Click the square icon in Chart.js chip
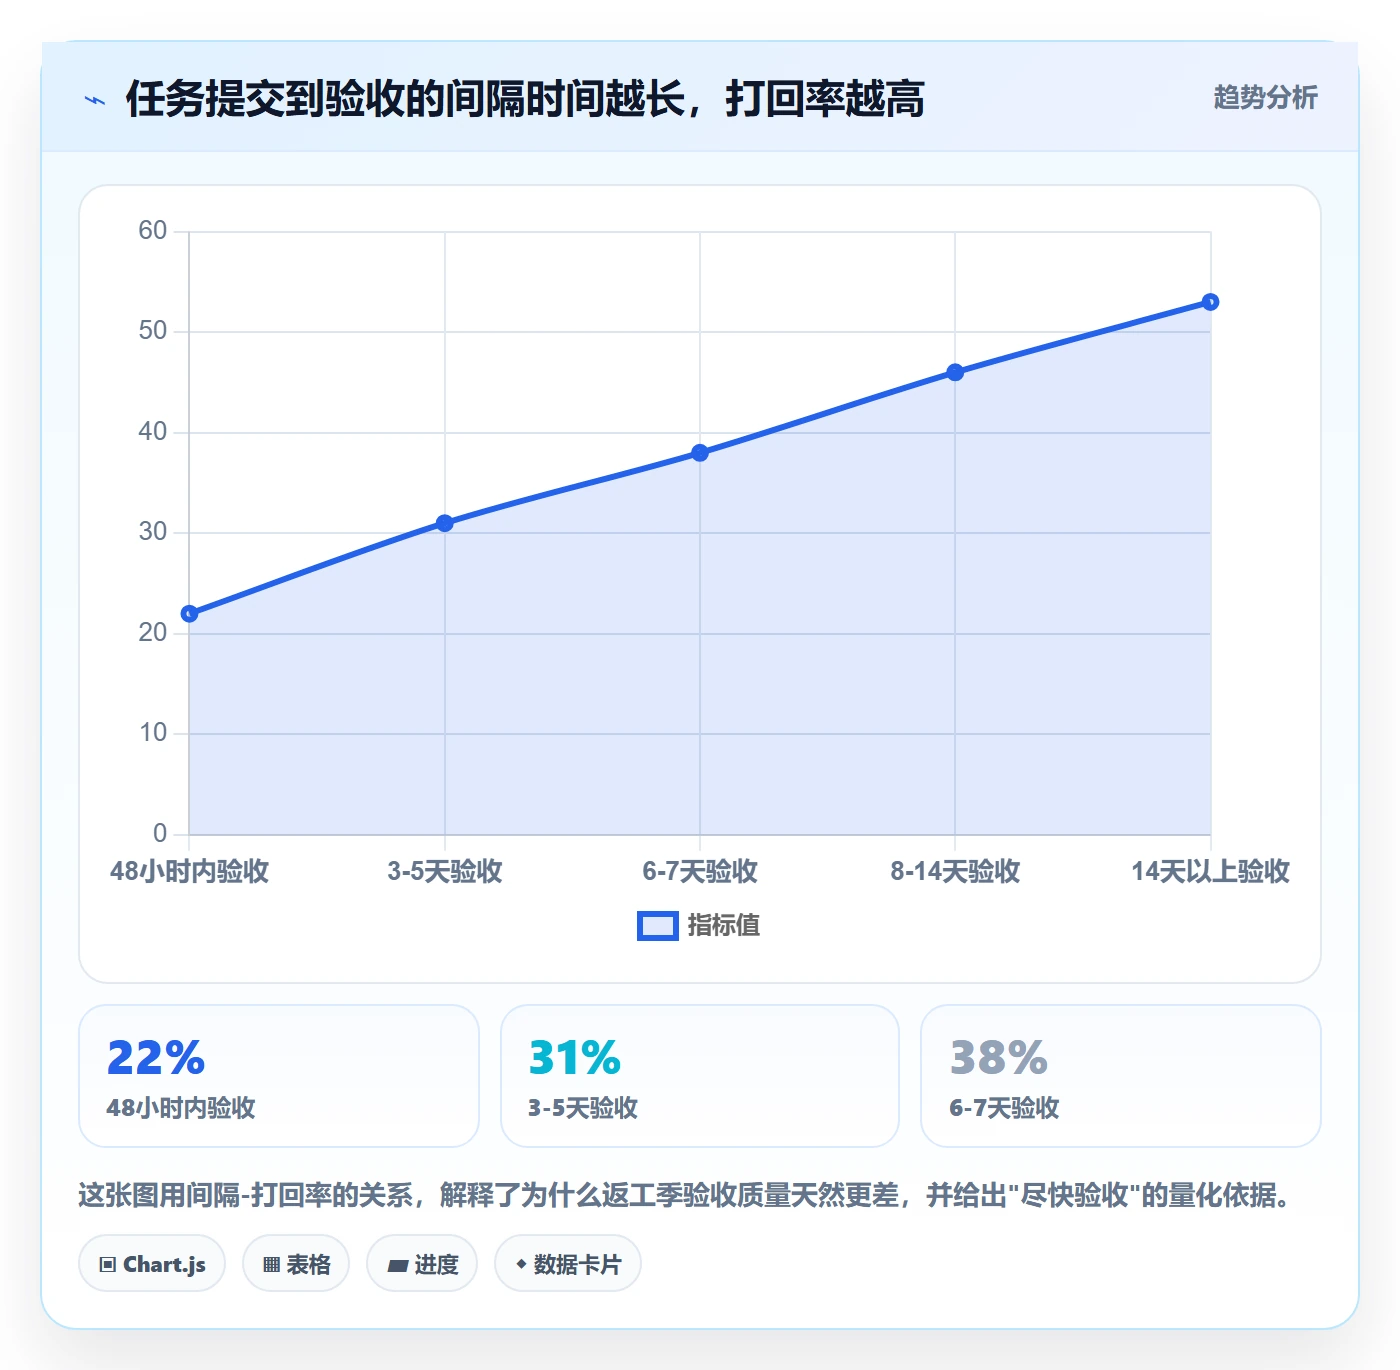 click(108, 1265)
